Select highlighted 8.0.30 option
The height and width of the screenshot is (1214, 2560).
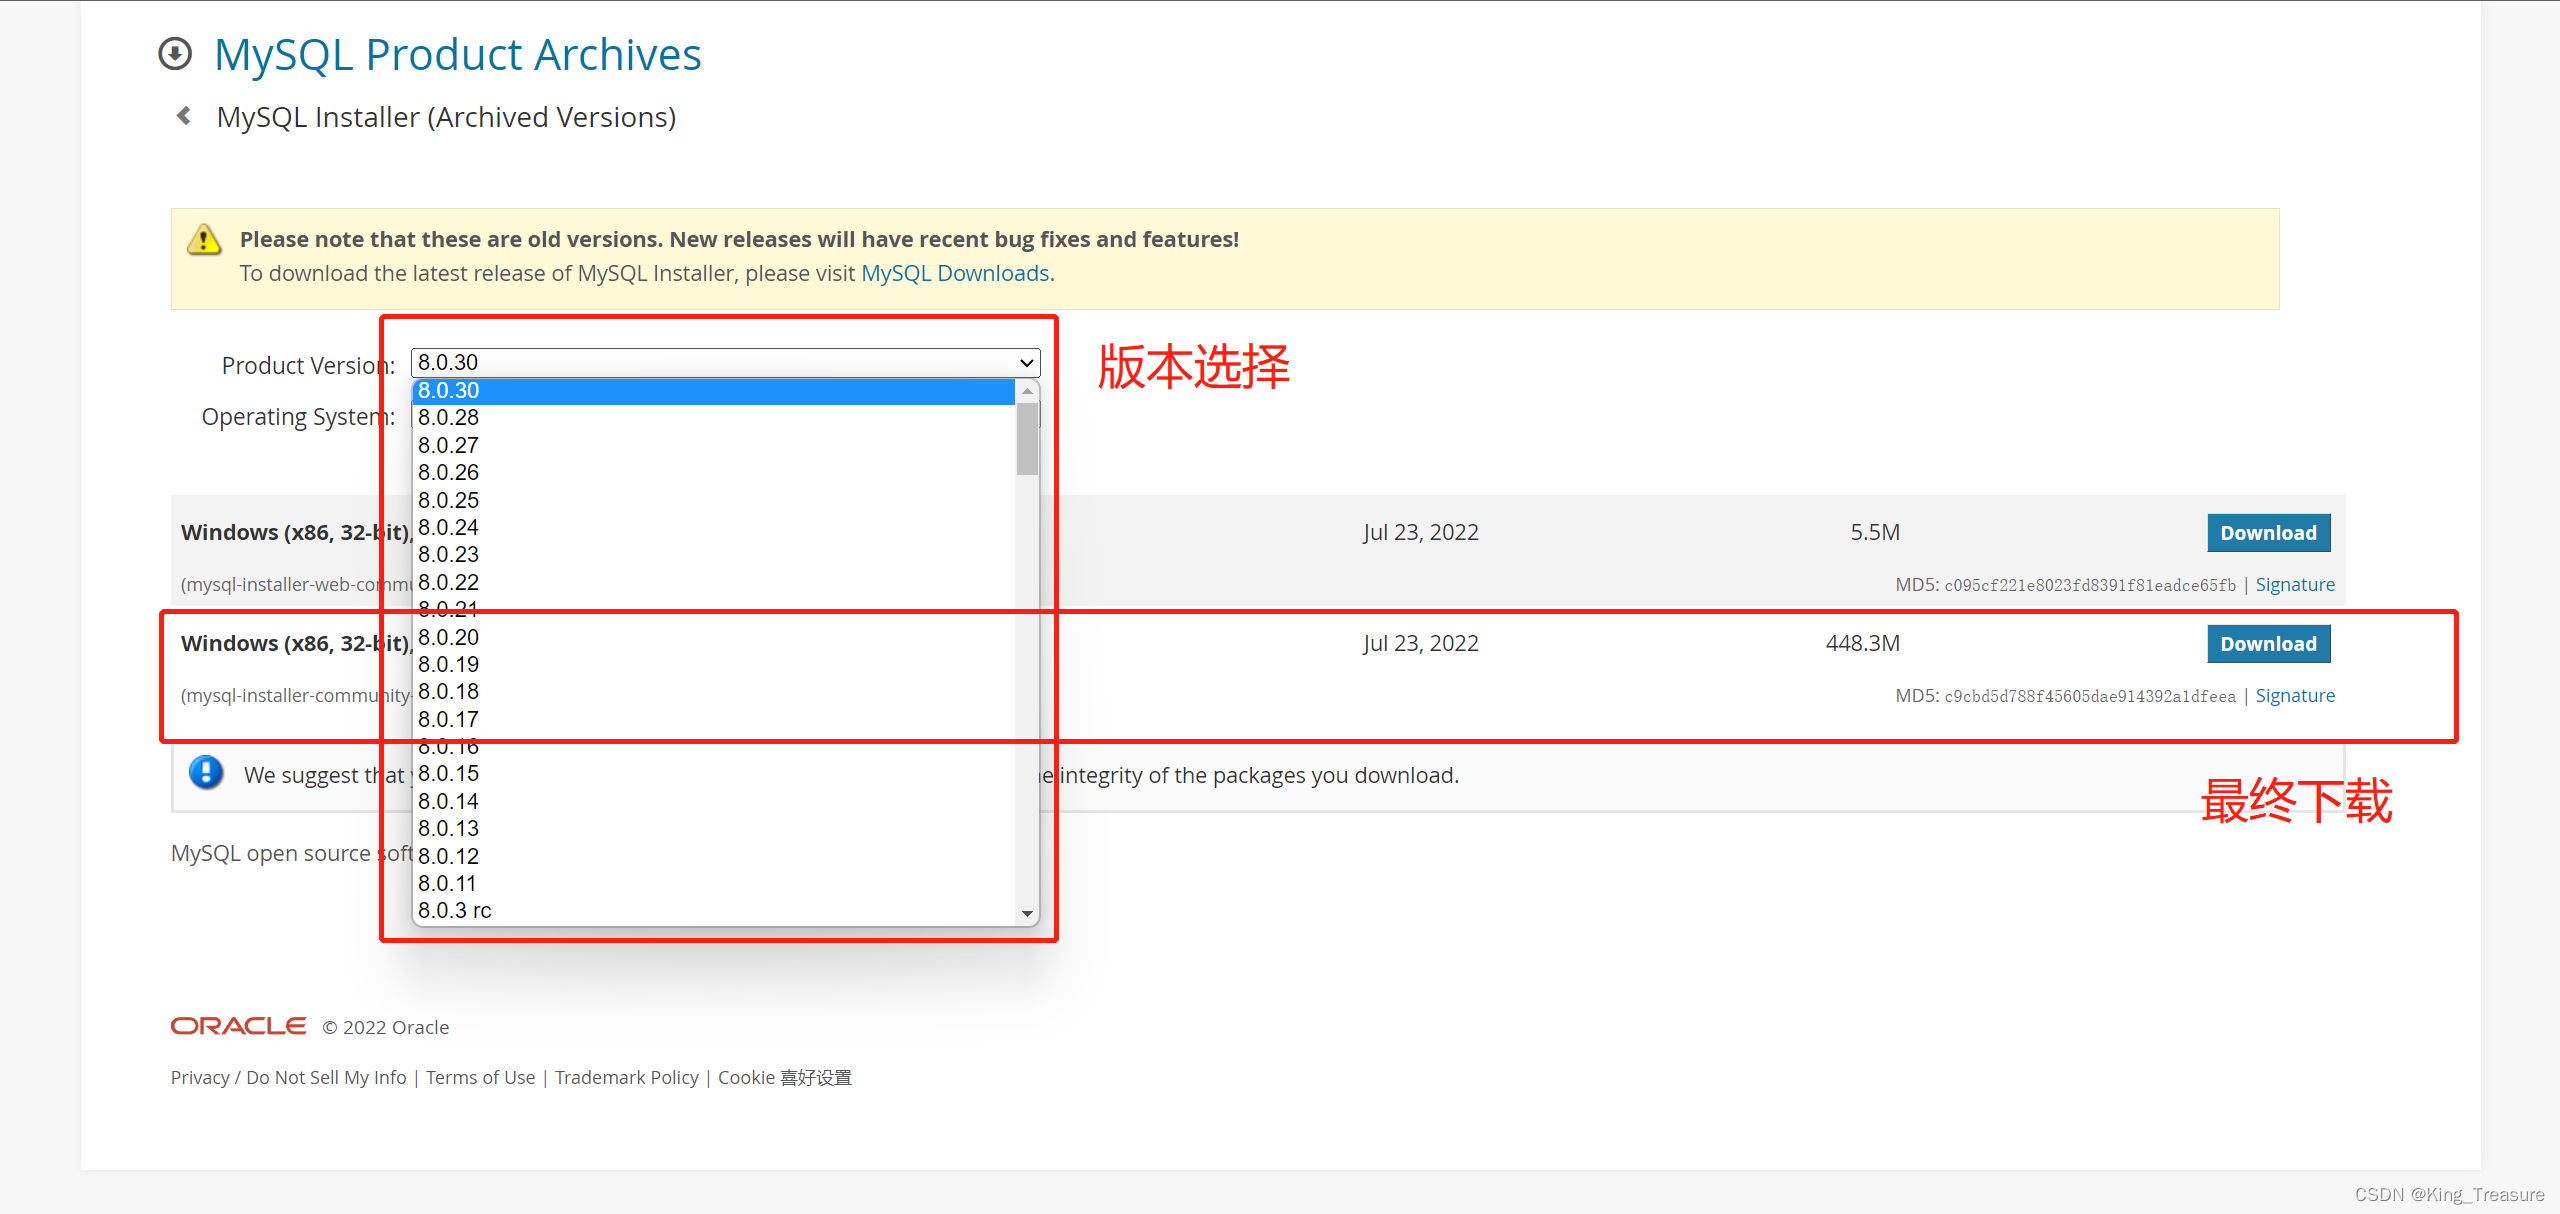[x=448, y=391]
